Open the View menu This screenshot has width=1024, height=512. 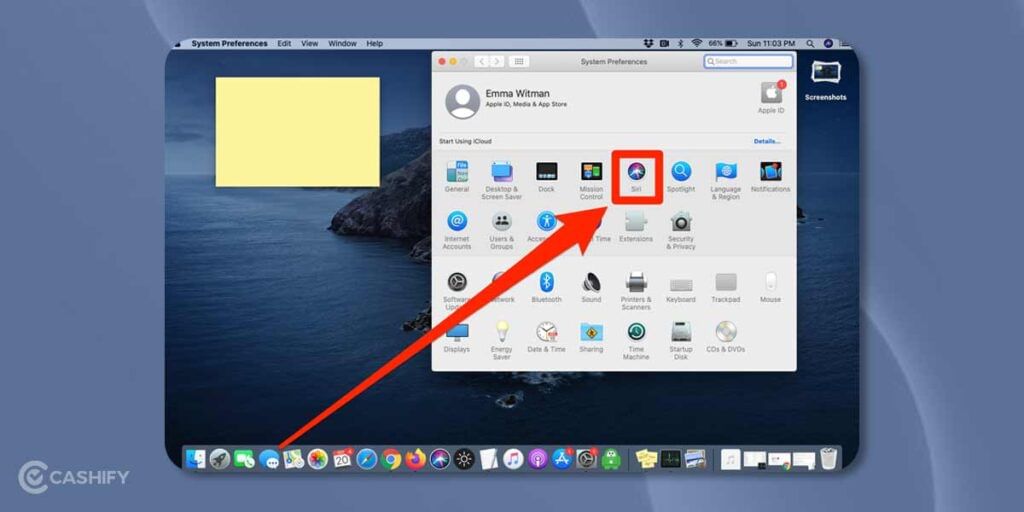[x=310, y=44]
